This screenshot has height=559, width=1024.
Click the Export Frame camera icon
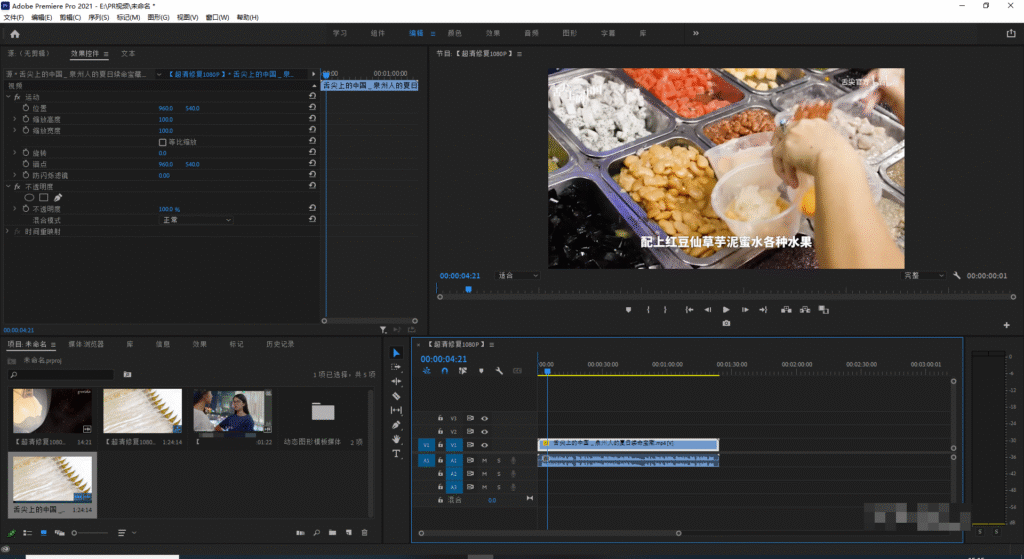pyautogui.click(x=726, y=323)
